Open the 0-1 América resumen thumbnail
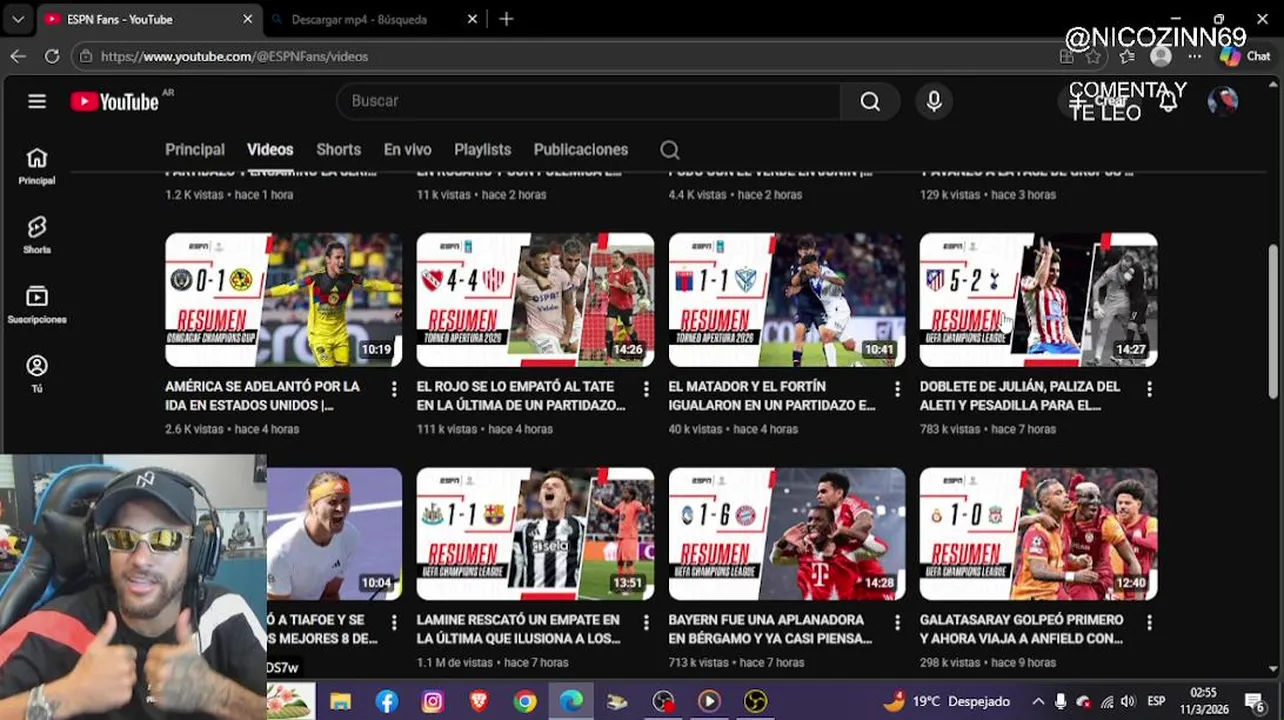Screen dimensions: 1284x720 click(284, 300)
